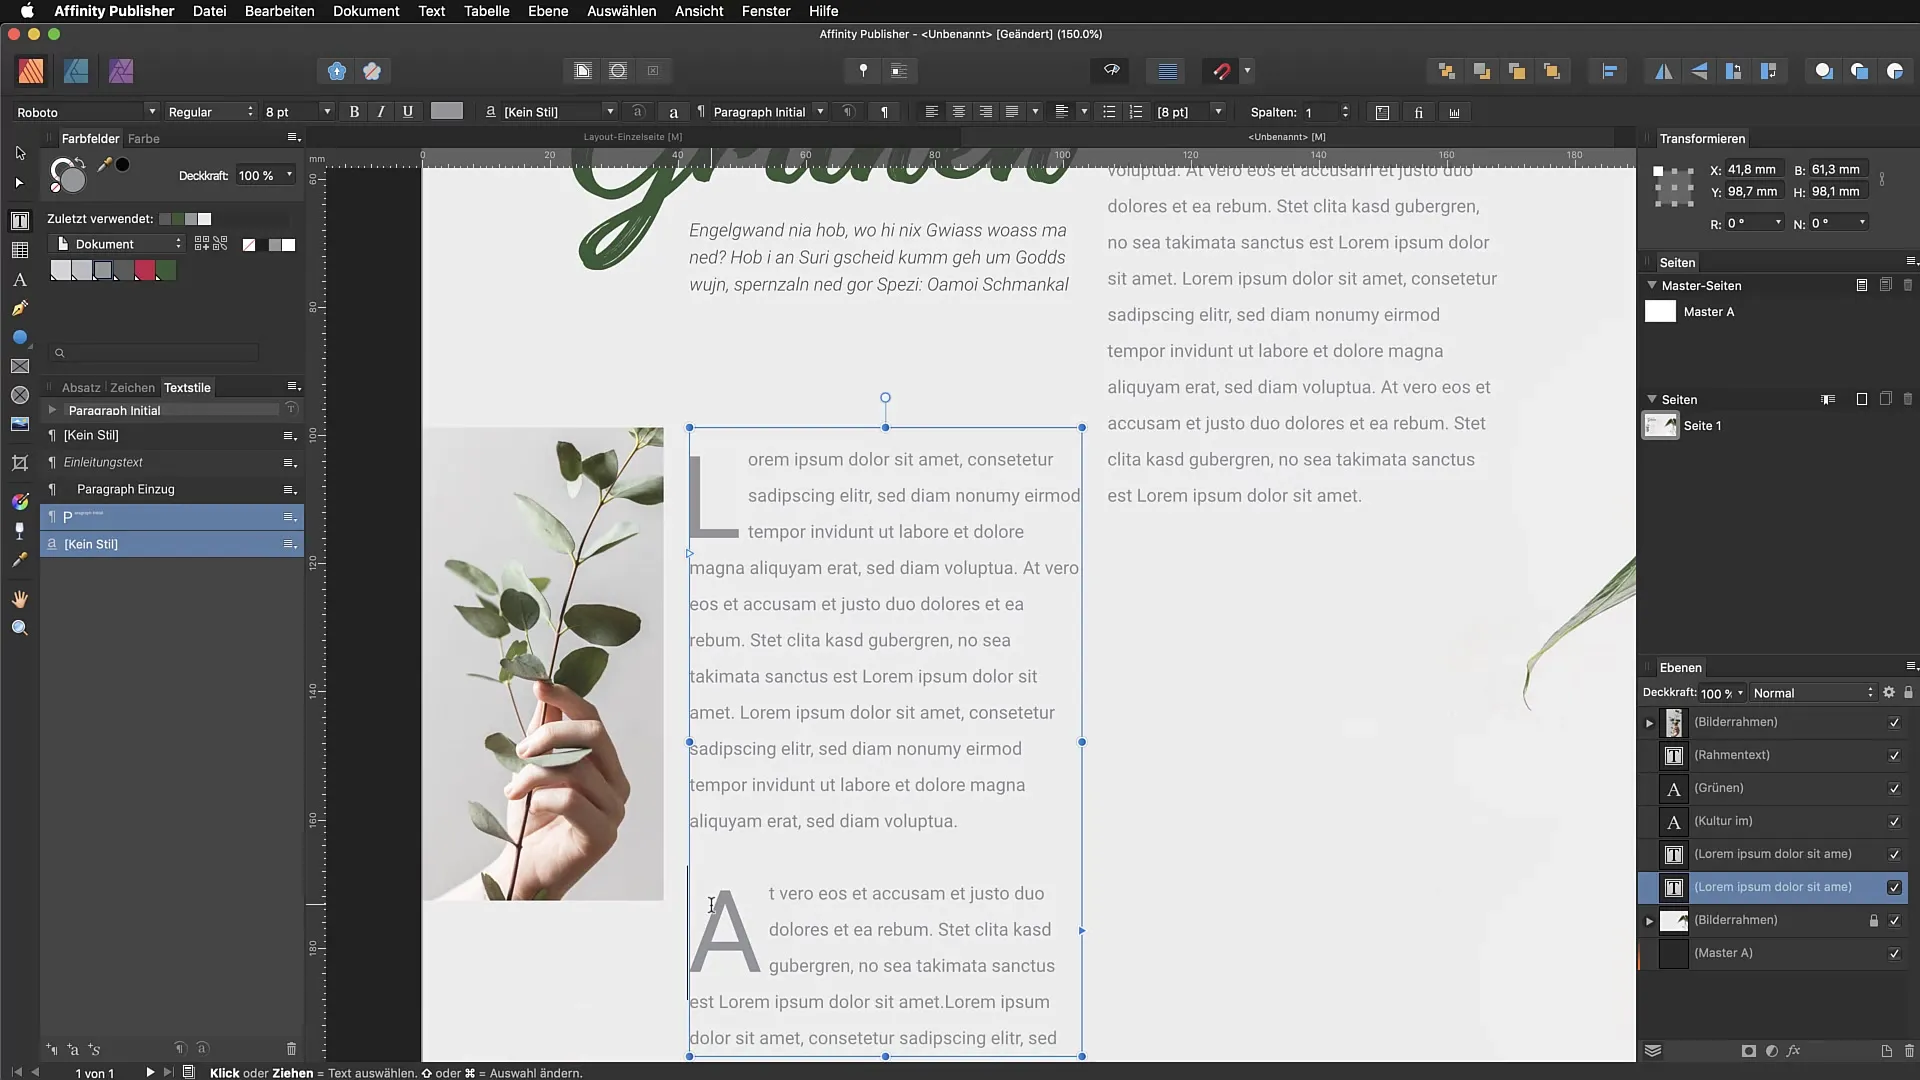Toggle the Transform aspect ratio link
The height and width of the screenshot is (1080, 1920).
(x=1882, y=180)
